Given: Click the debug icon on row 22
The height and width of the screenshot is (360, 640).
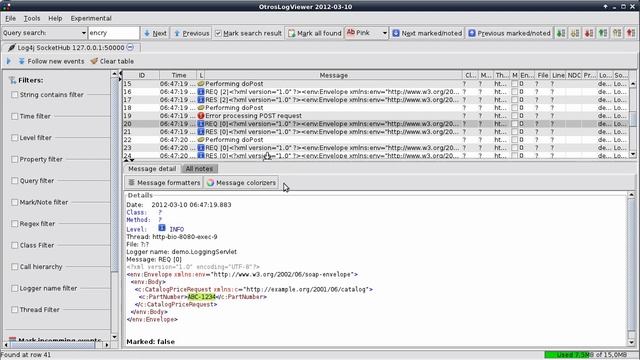Looking at the screenshot, I should point(201,140).
